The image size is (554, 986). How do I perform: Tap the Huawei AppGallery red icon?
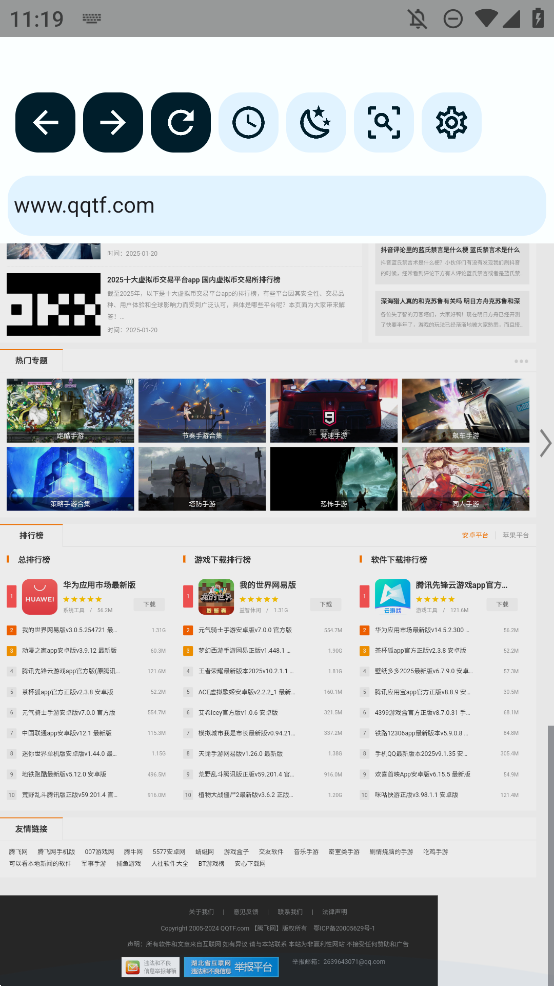pyautogui.click(x=40, y=597)
